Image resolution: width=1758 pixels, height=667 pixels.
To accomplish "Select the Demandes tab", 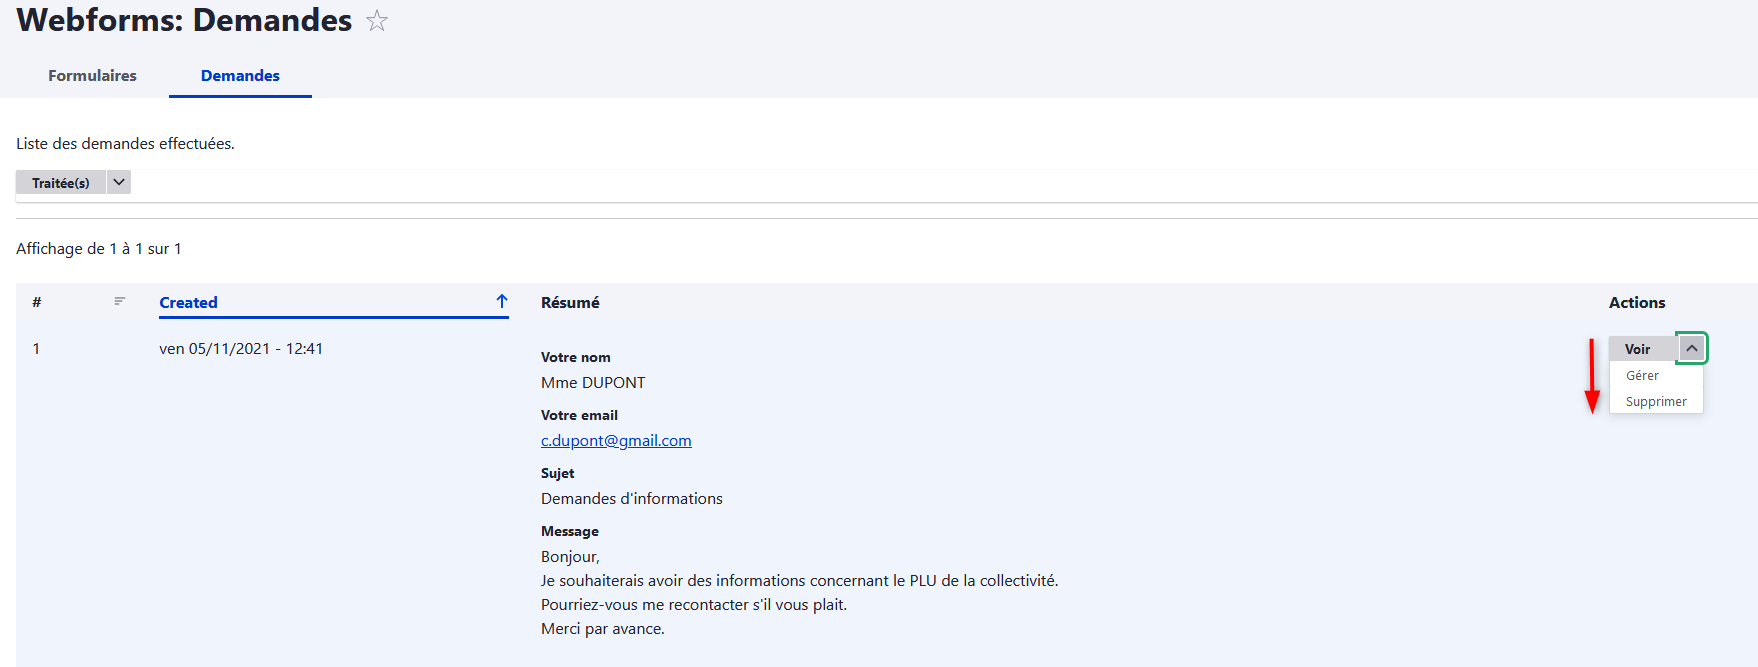I will (240, 76).
